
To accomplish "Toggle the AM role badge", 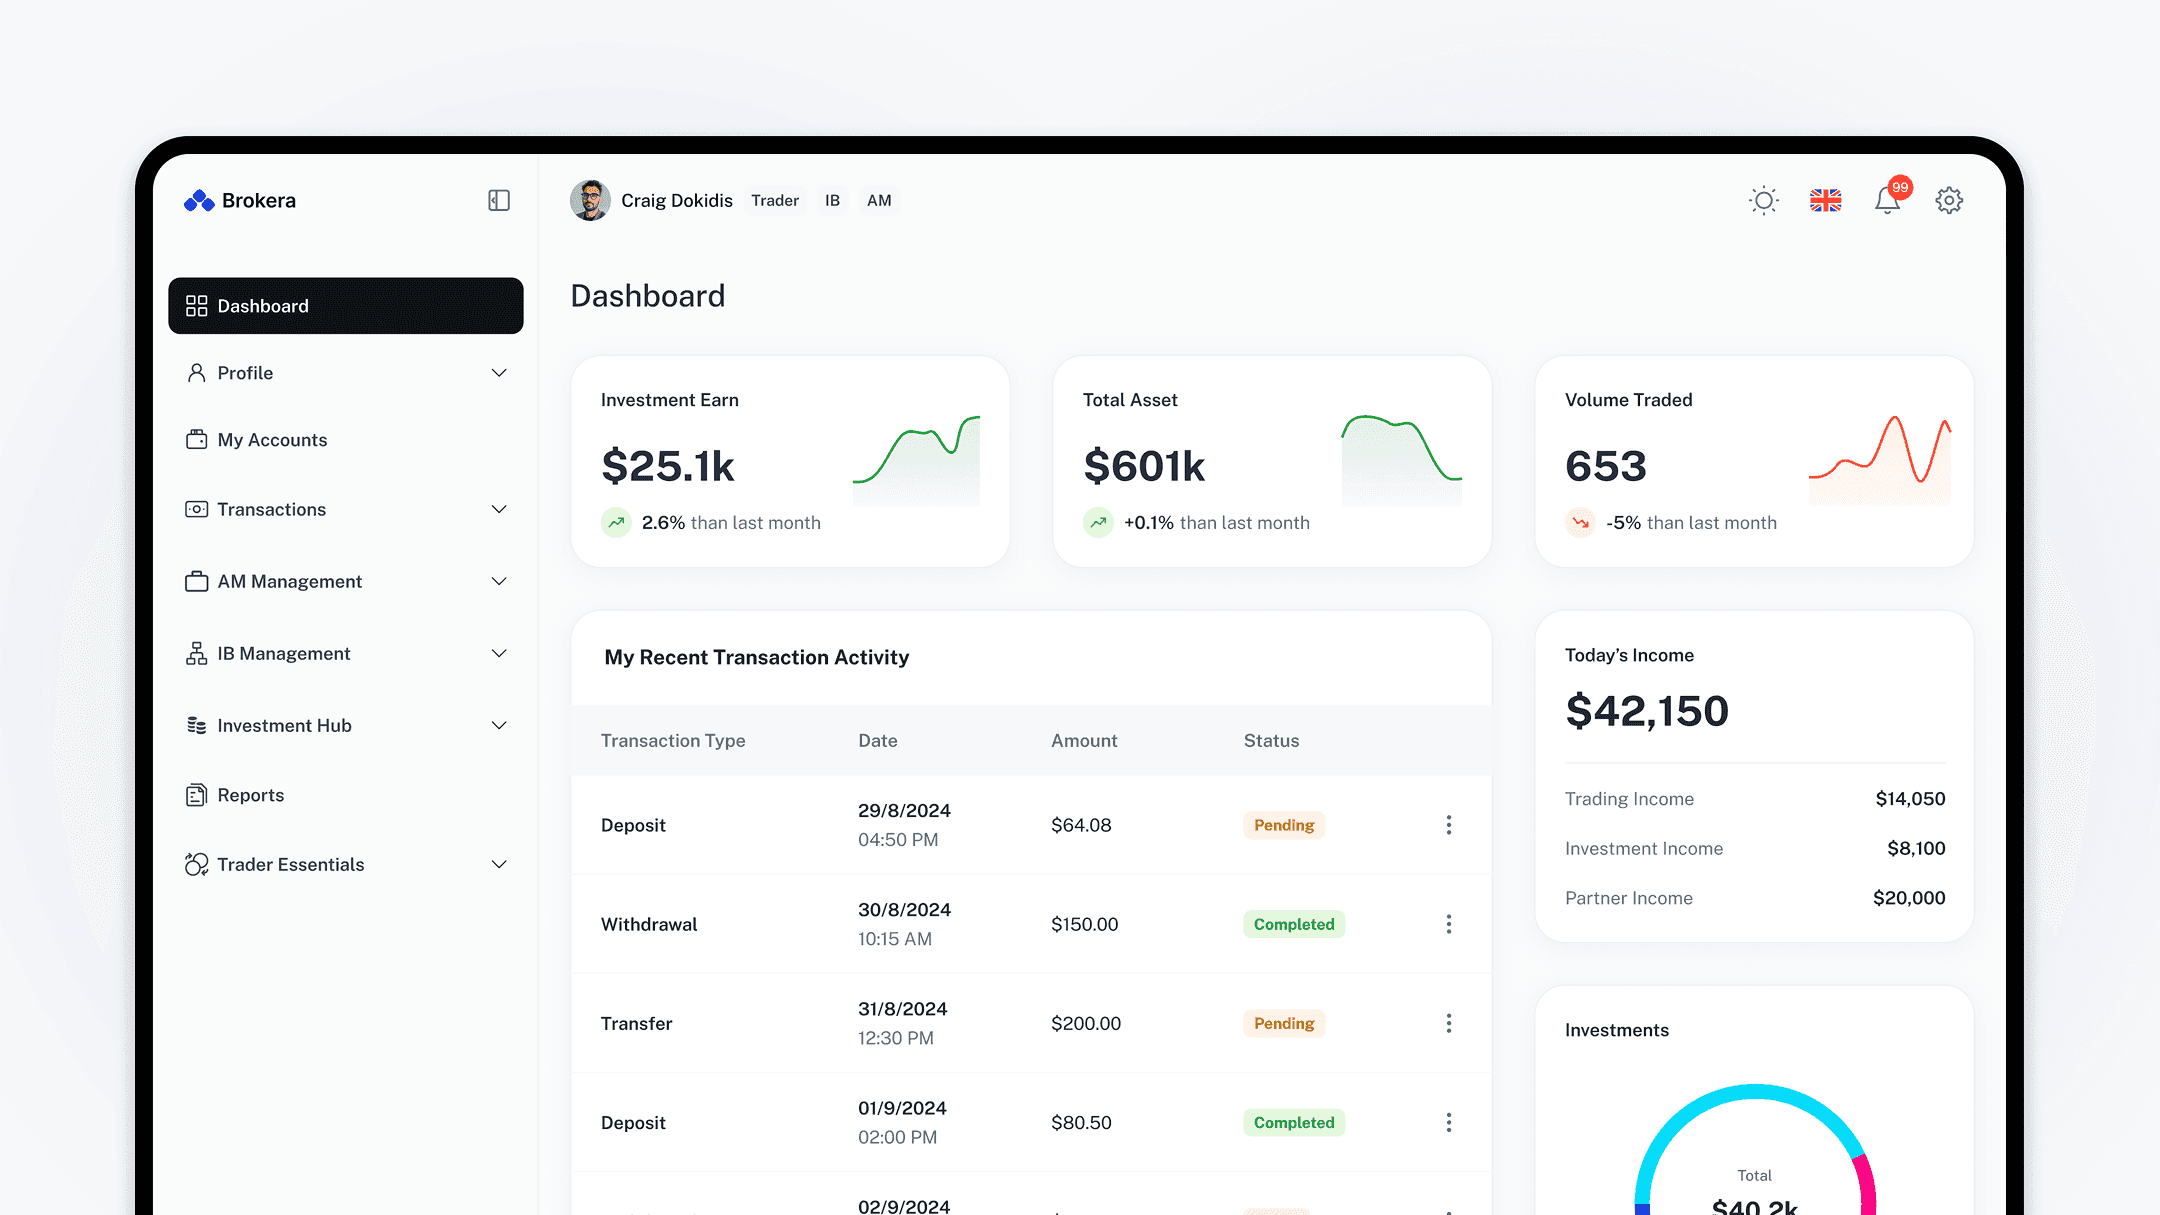I will click(879, 200).
